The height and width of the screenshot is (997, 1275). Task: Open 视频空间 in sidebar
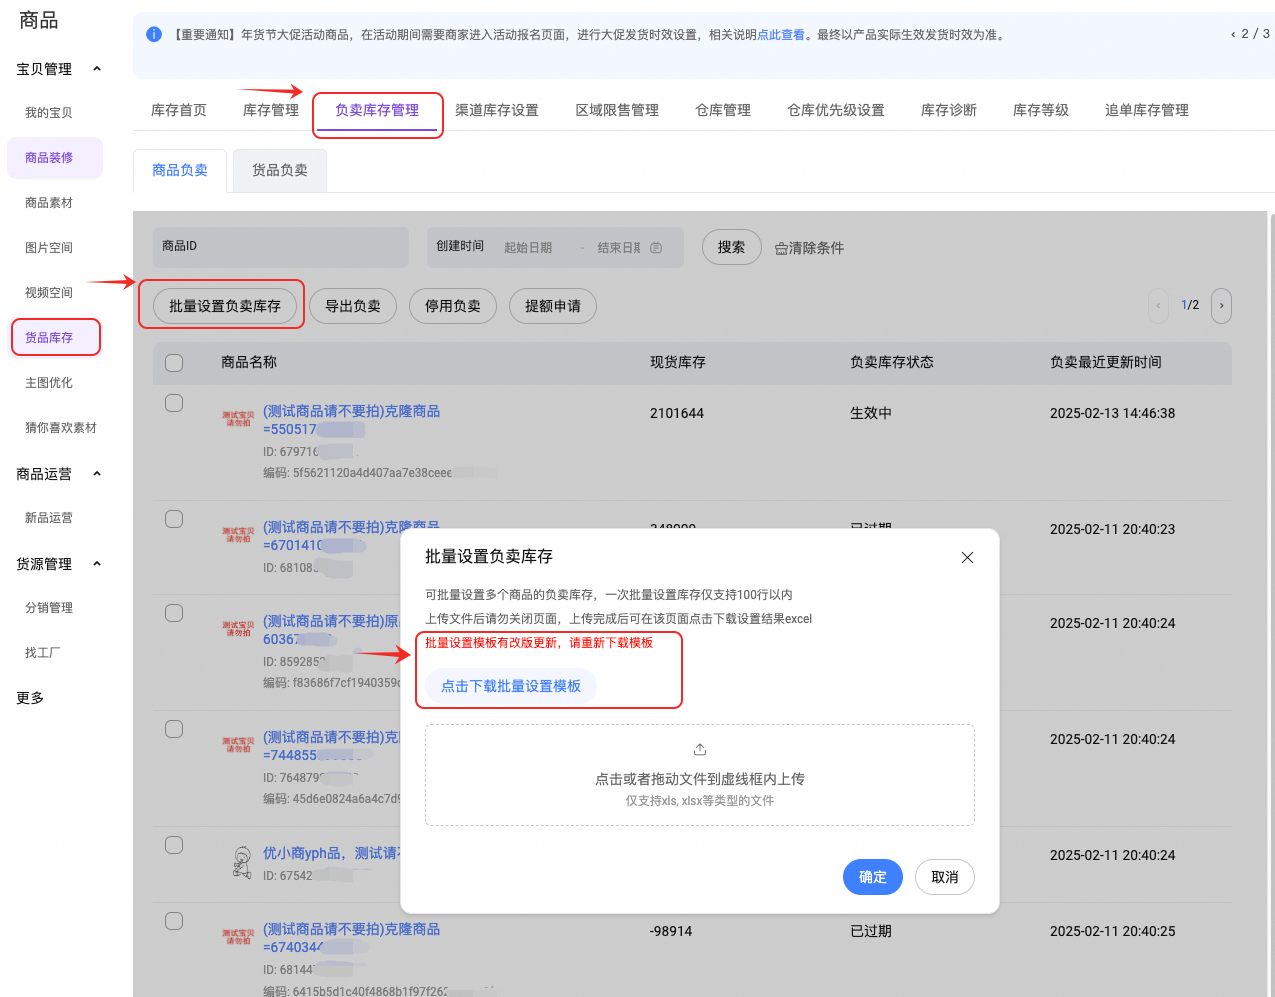point(49,293)
